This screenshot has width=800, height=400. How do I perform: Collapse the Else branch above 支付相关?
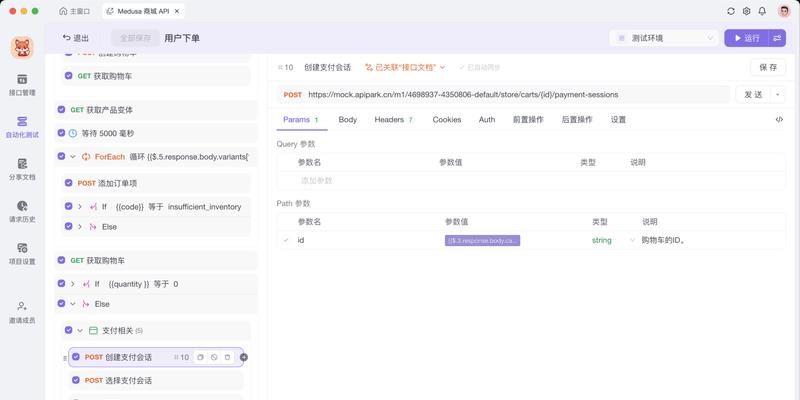click(72, 304)
